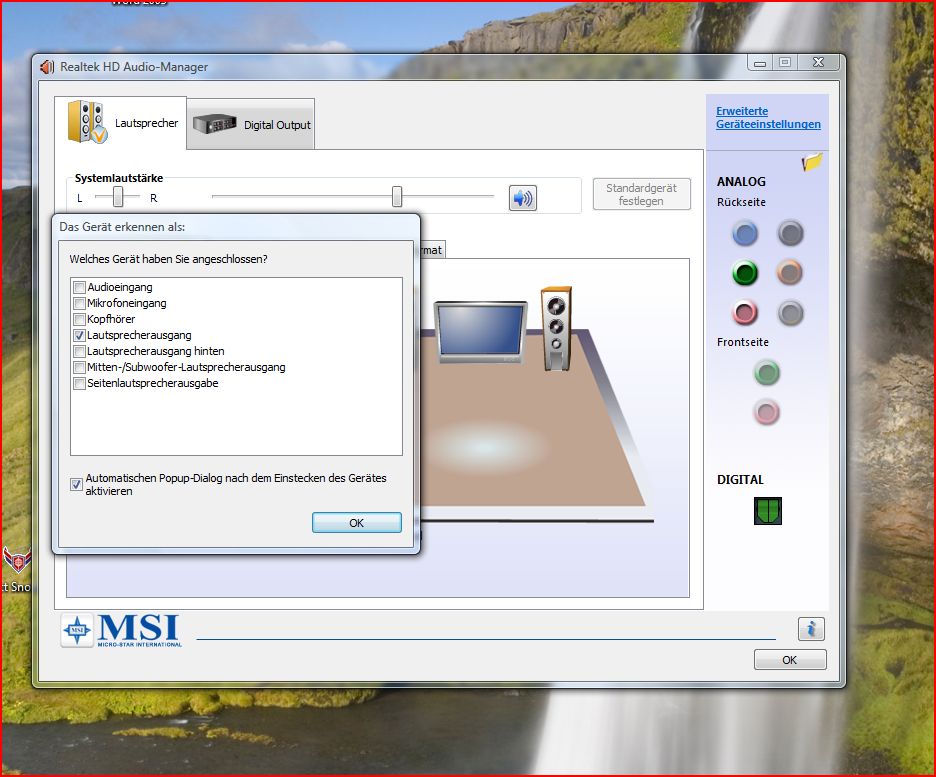Confirm device dialog with OK button
This screenshot has width=936, height=777.
click(x=356, y=523)
